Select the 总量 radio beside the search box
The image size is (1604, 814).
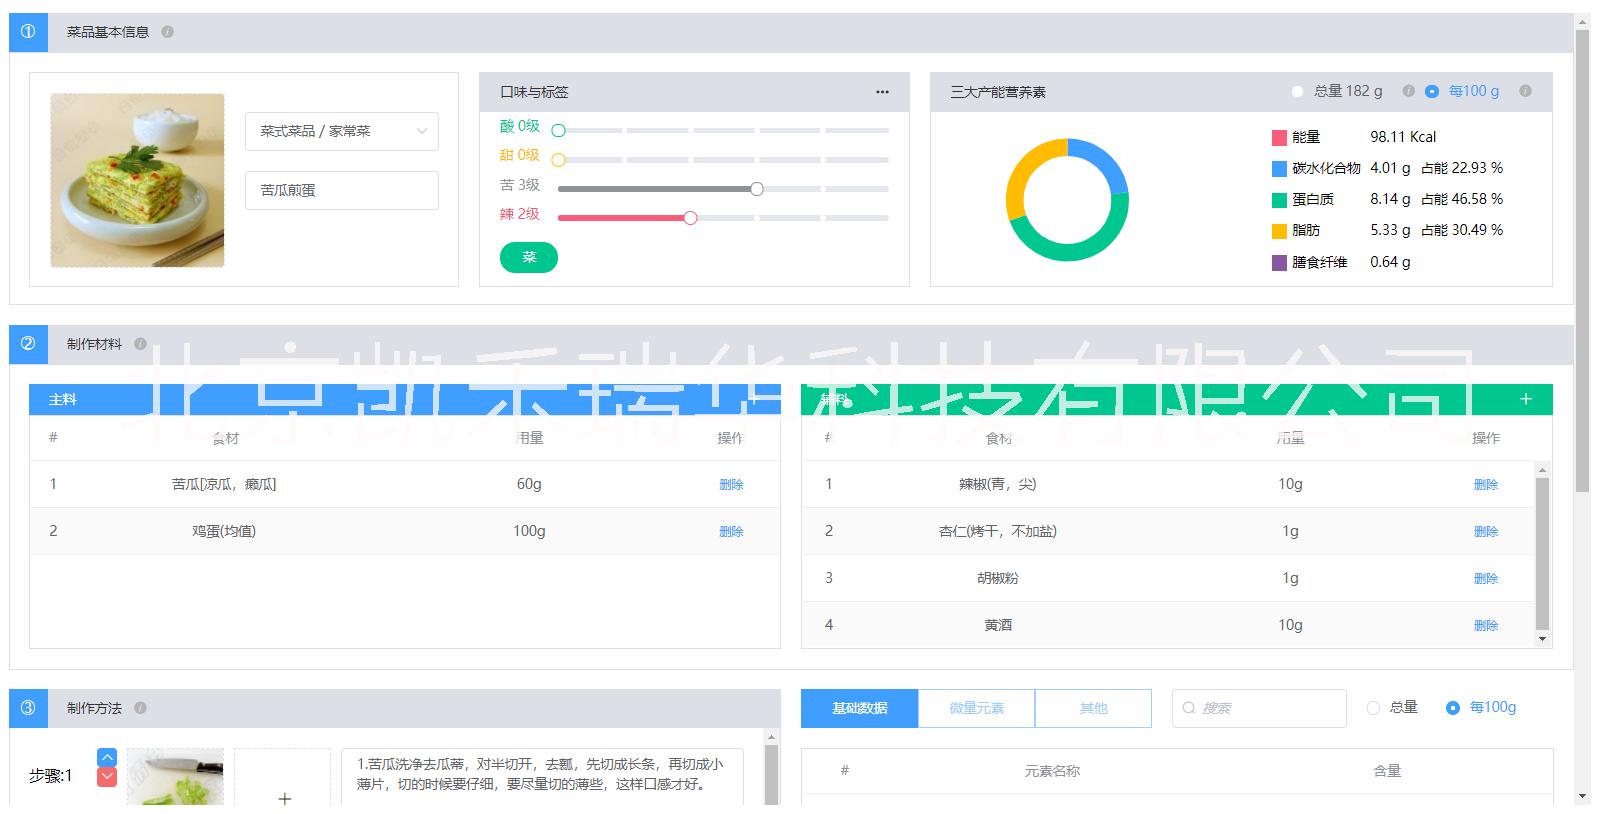click(x=1373, y=708)
